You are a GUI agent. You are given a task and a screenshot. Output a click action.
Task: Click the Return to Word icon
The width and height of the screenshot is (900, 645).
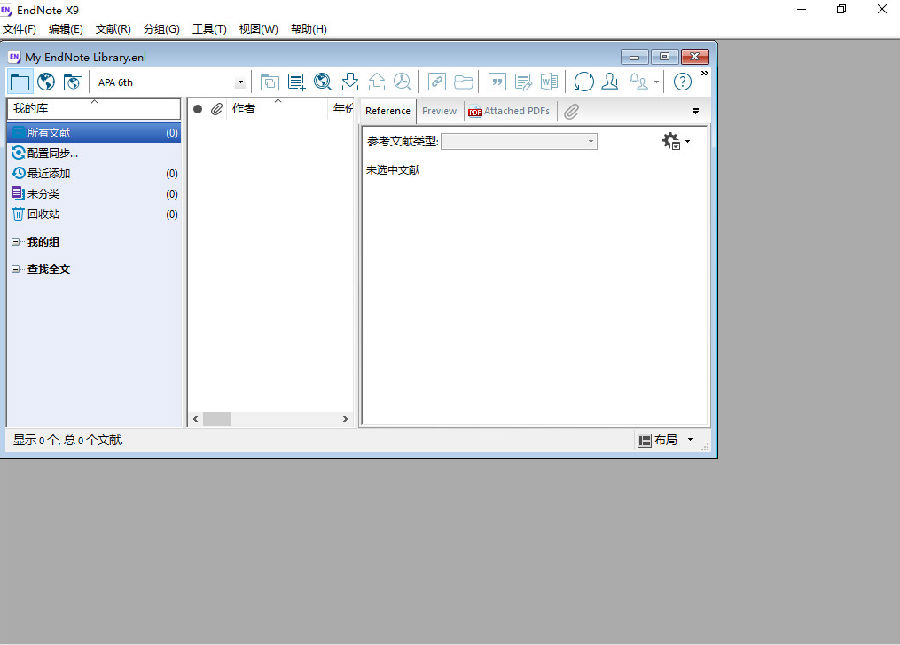click(549, 82)
